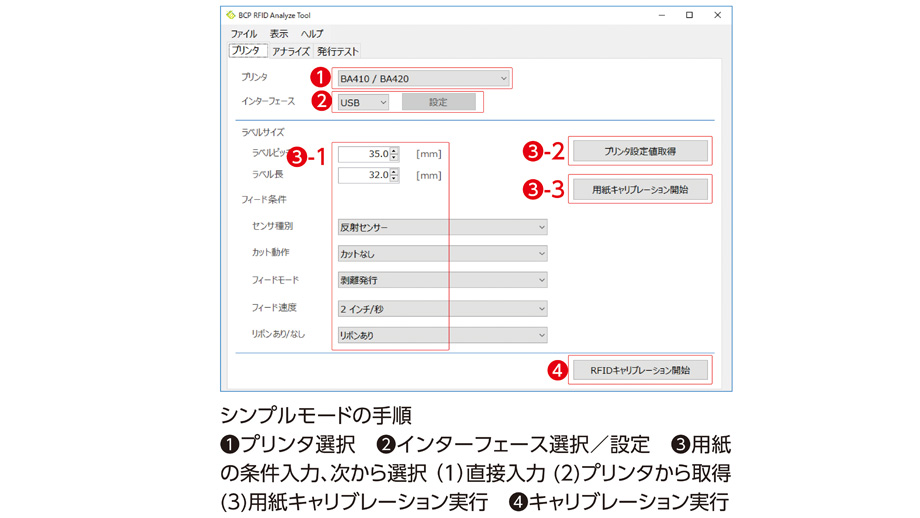This screenshot has width=920, height=518.
Task: Click the BCP RFID Analyze Tool title icon
Action: click(x=232, y=15)
